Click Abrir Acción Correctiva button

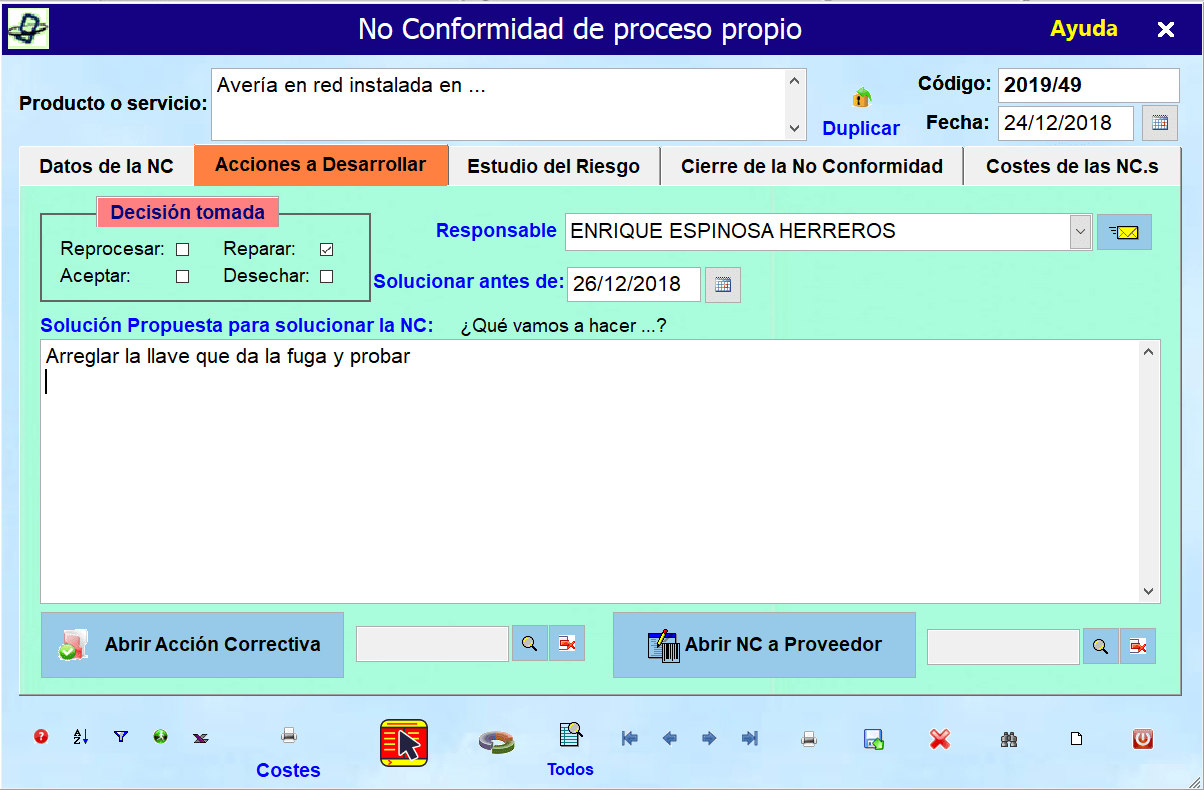(x=192, y=645)
